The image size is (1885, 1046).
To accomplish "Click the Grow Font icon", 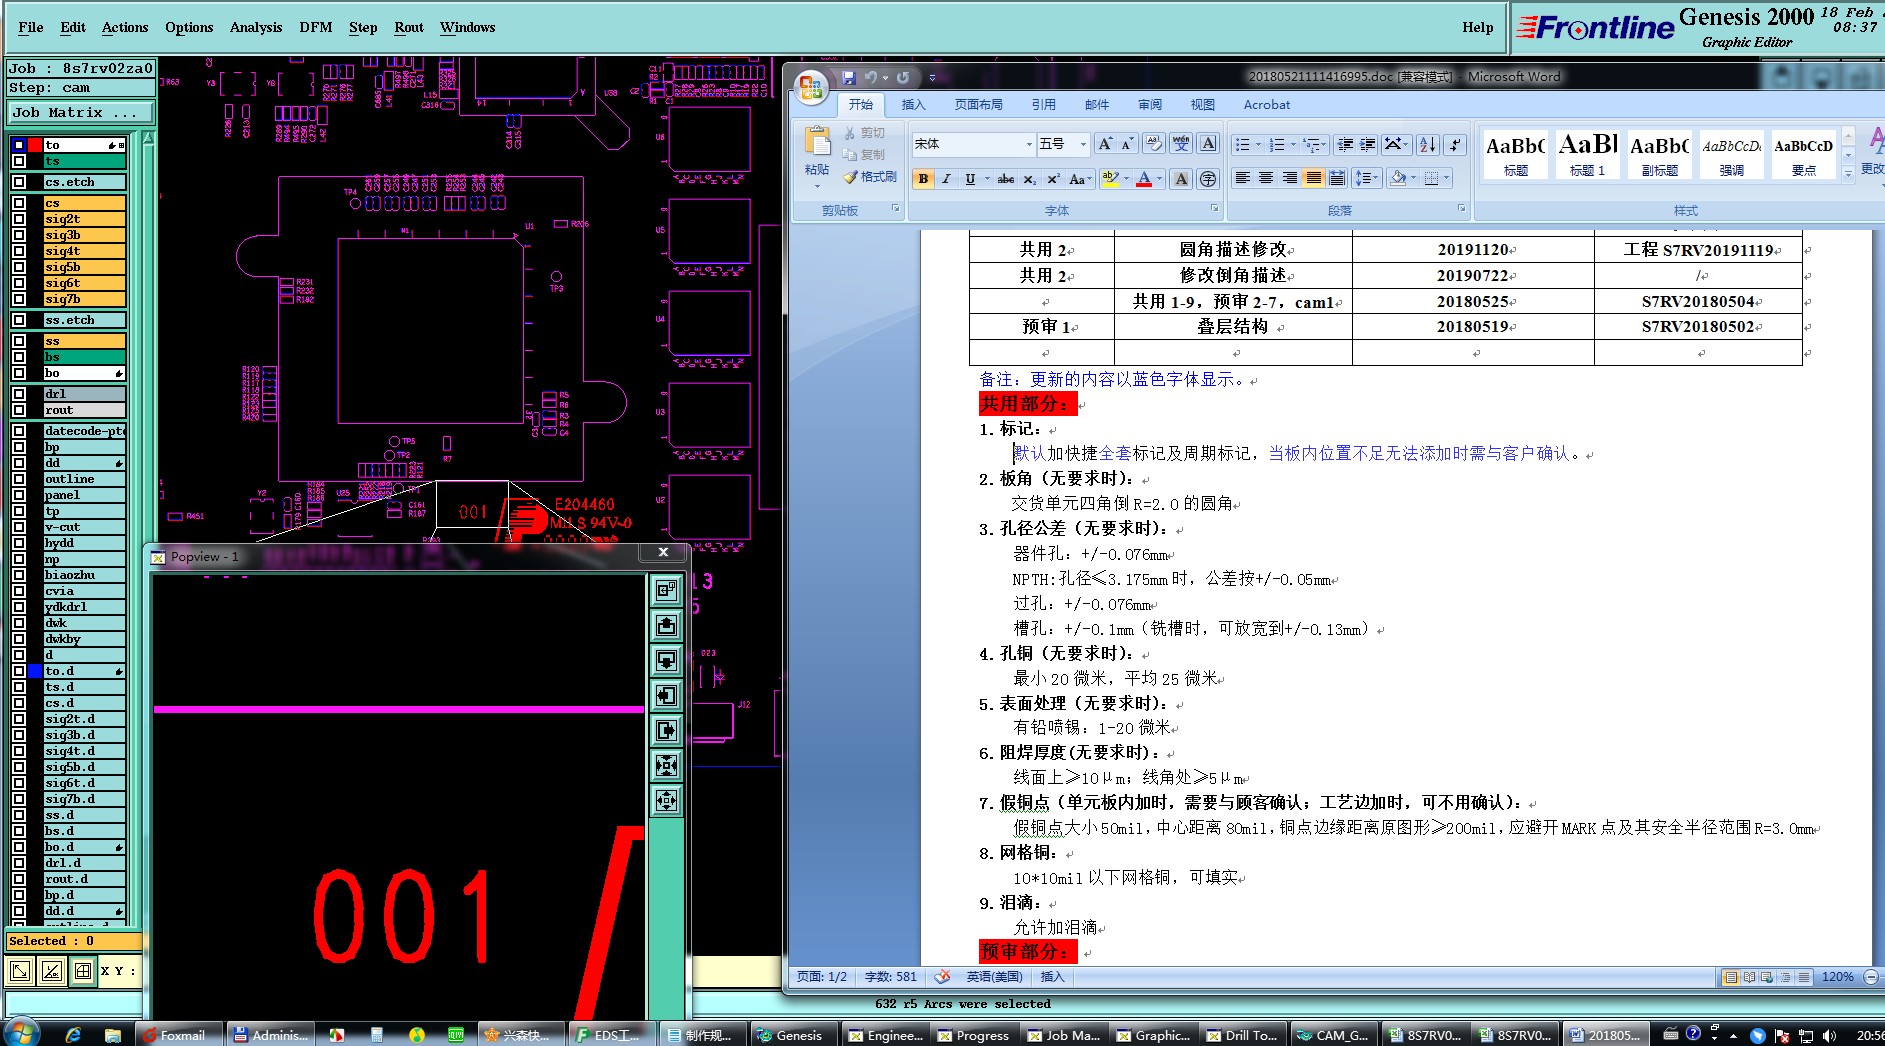I will pyautogui.click(x=1105, y=144).
